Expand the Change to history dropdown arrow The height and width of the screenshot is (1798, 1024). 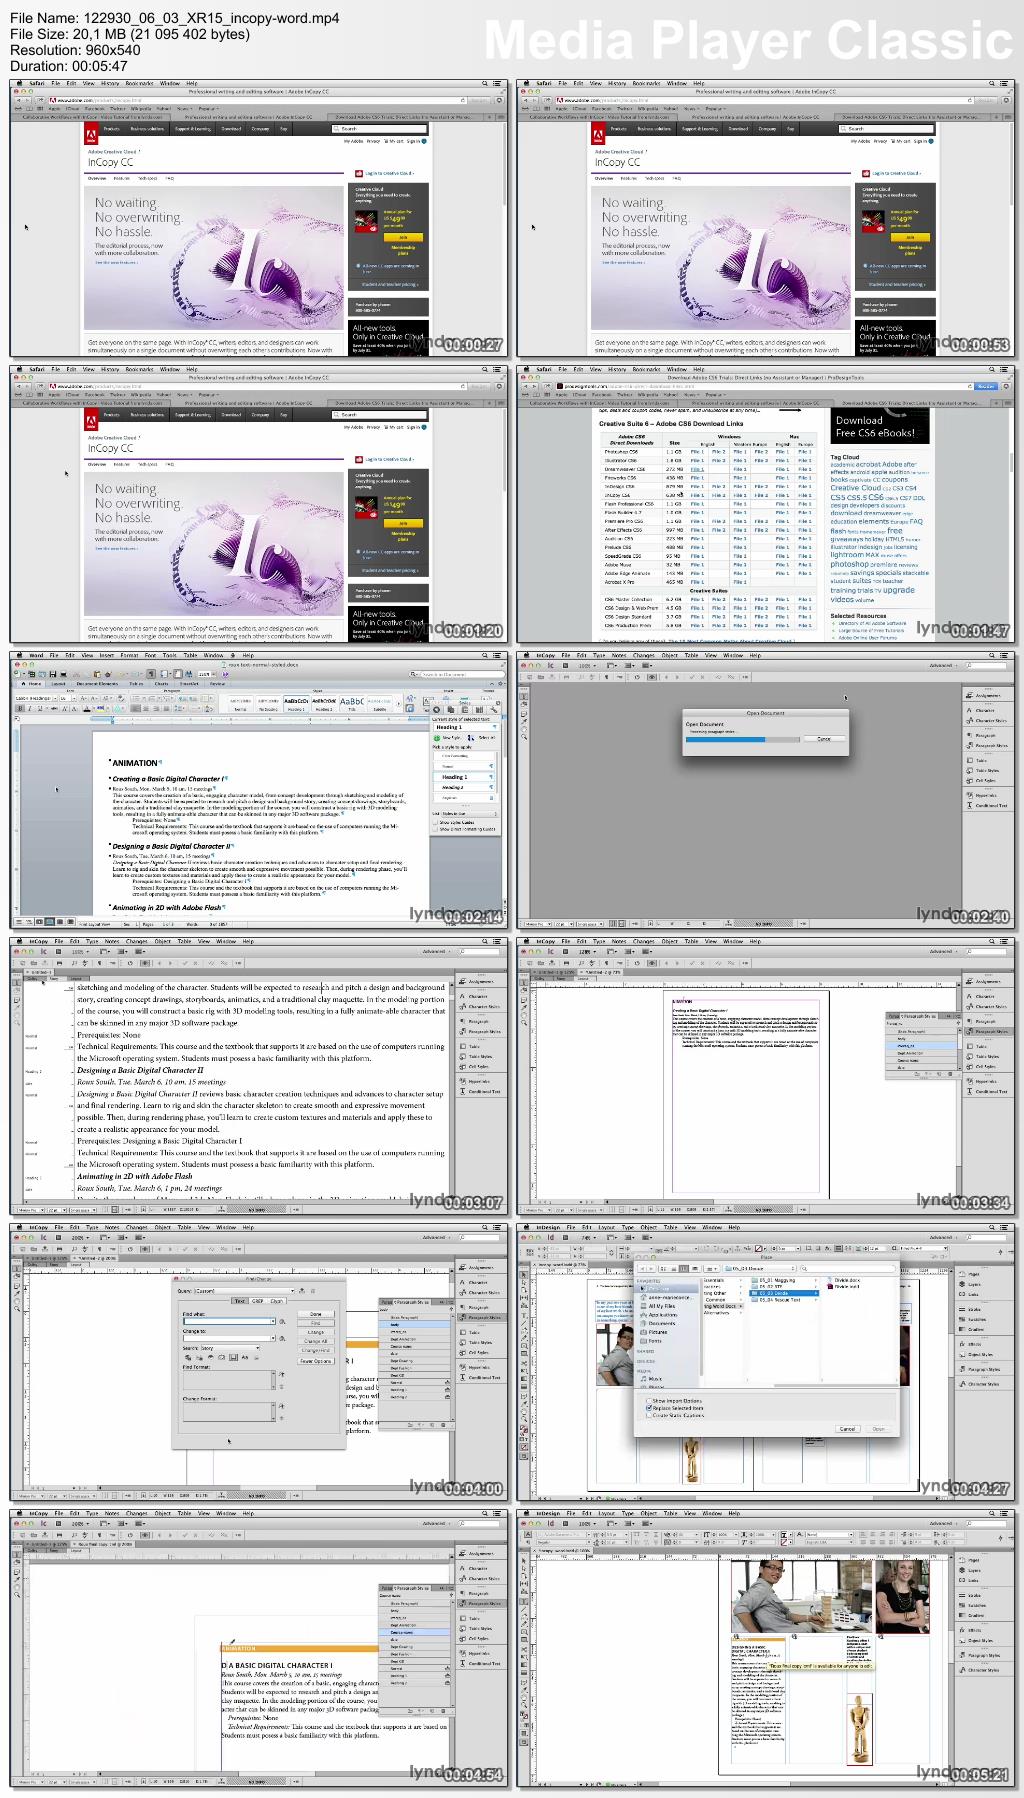[272, 1339]
